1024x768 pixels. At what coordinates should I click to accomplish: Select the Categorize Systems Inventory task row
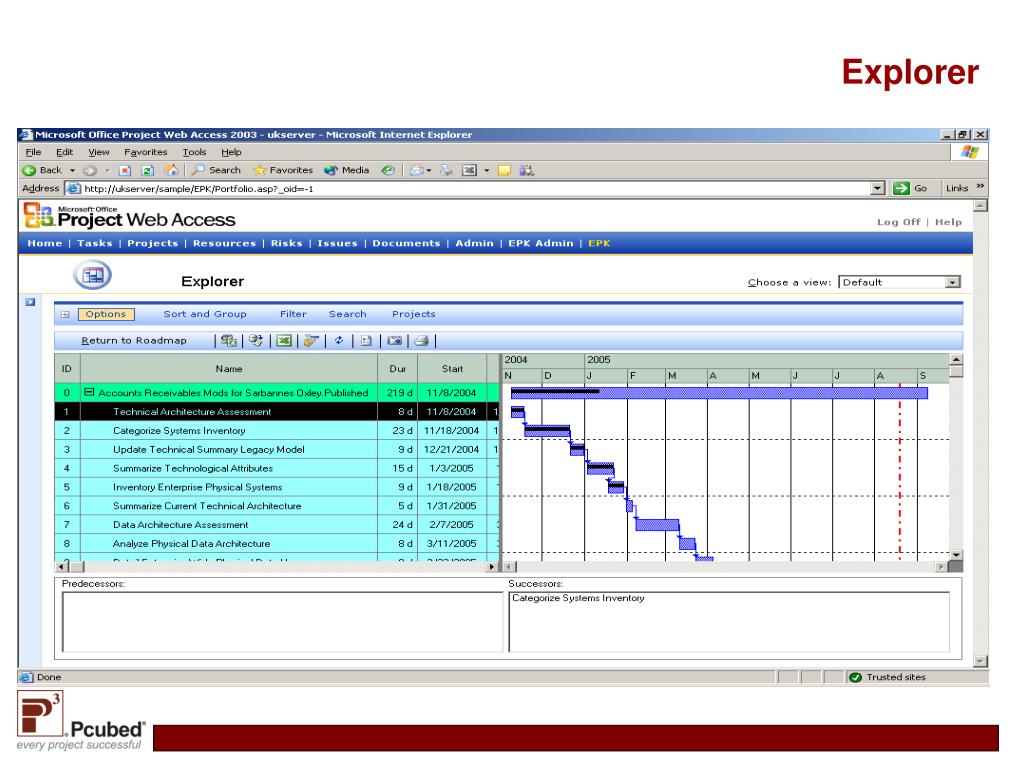click(x=277, y=430)
